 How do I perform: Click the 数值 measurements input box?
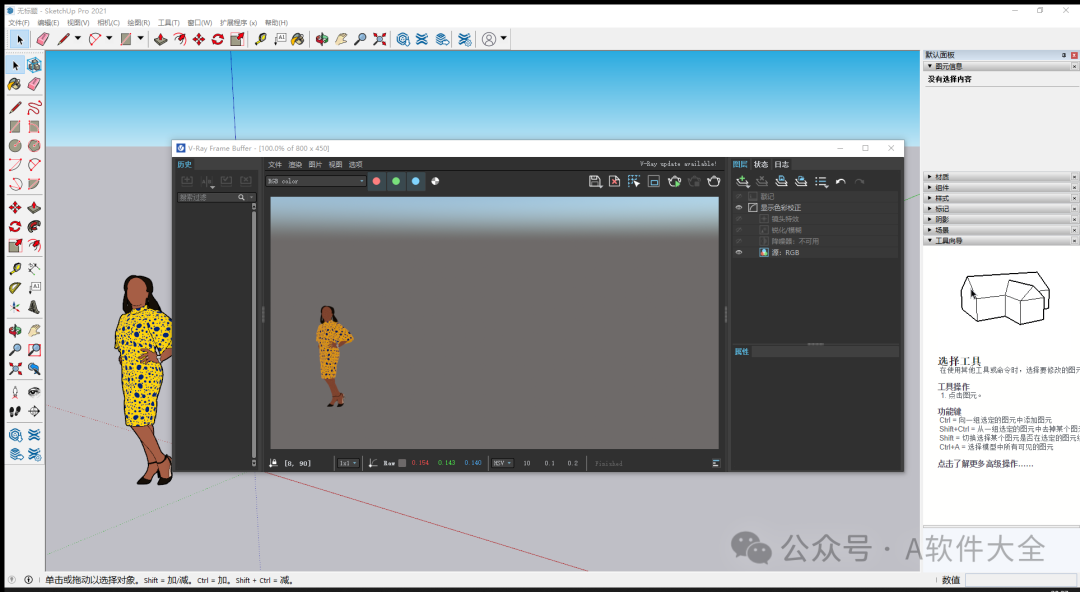[x=1021, y=580]
